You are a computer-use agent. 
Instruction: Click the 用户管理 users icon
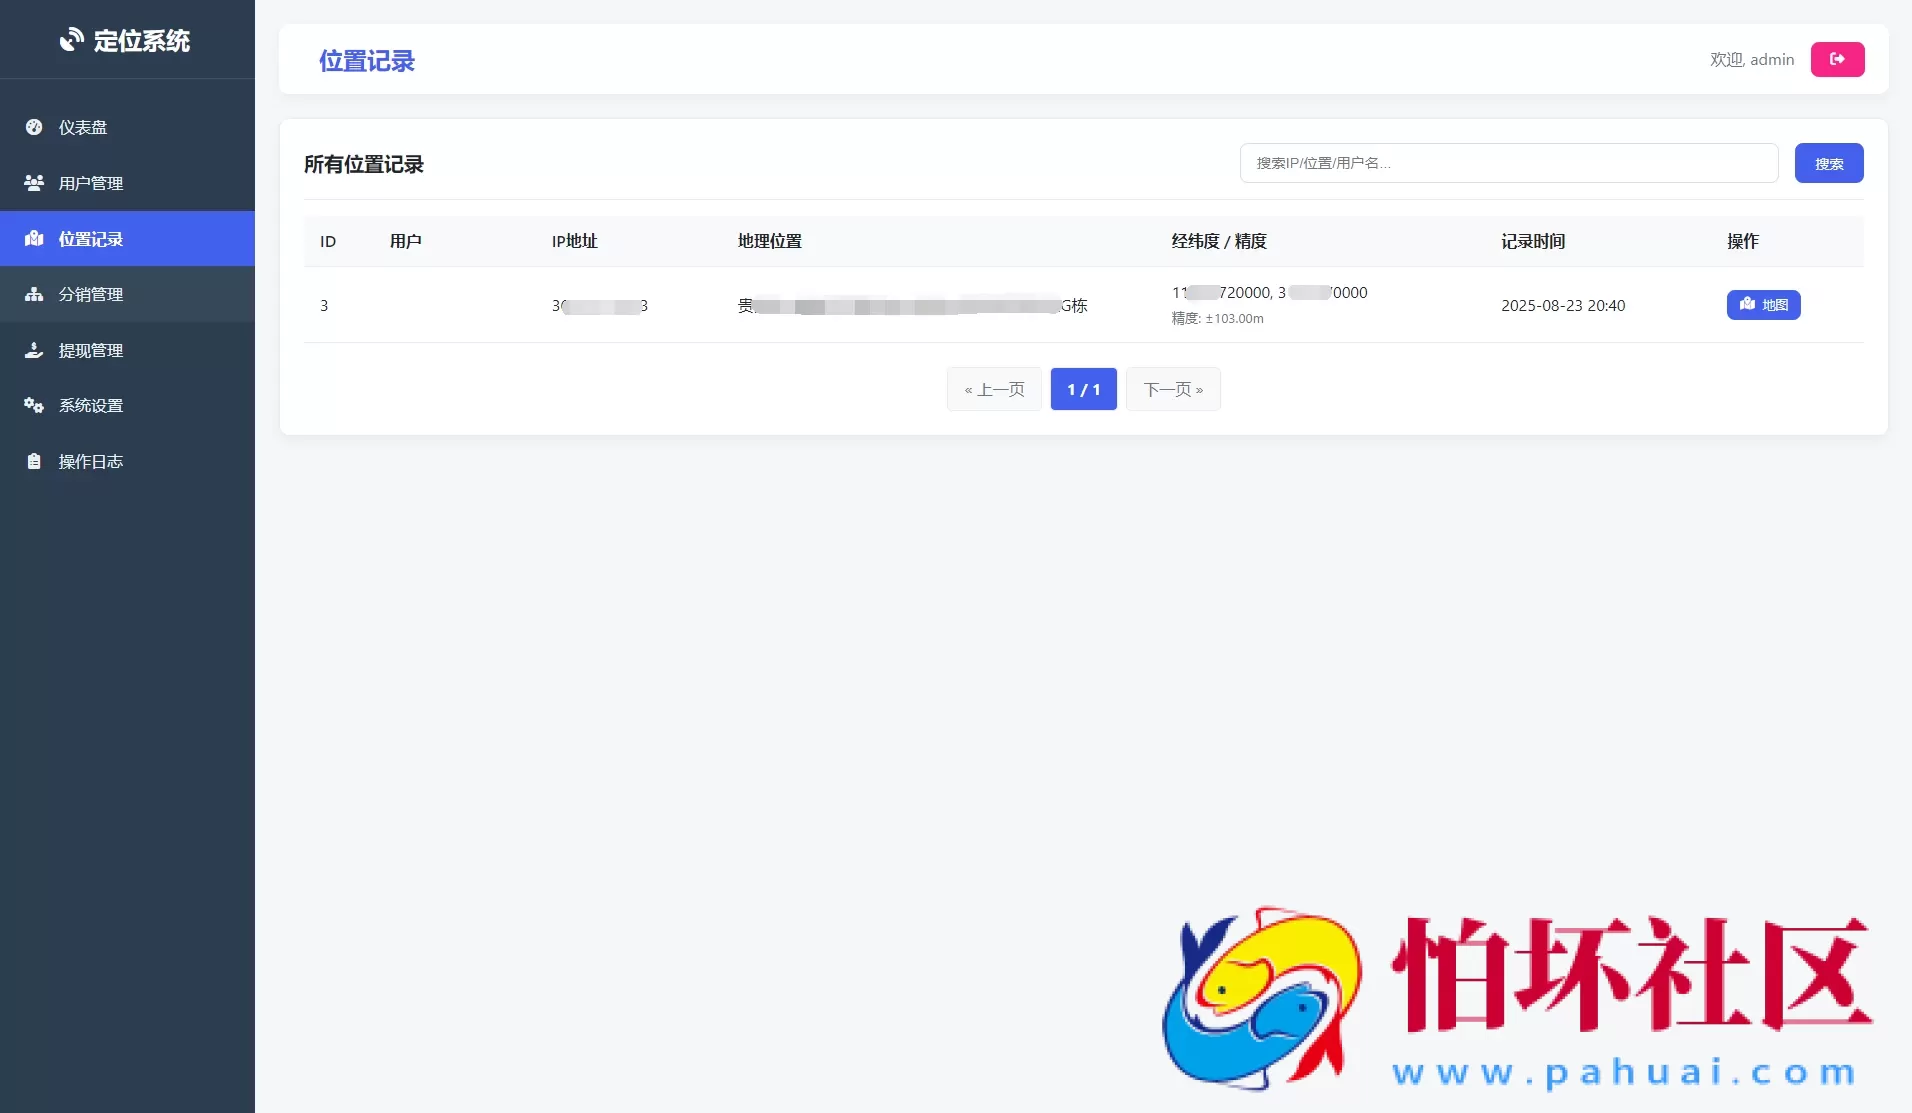[33, 182]
